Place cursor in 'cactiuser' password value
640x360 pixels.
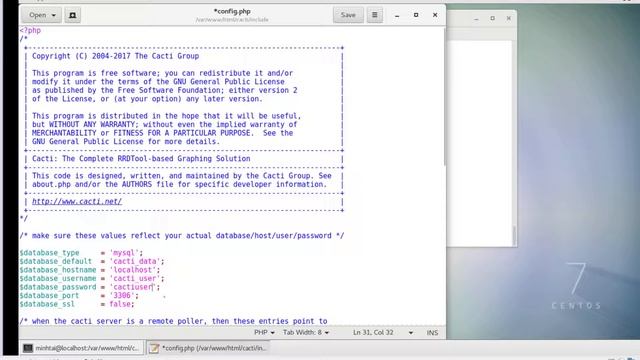(133, 287)
